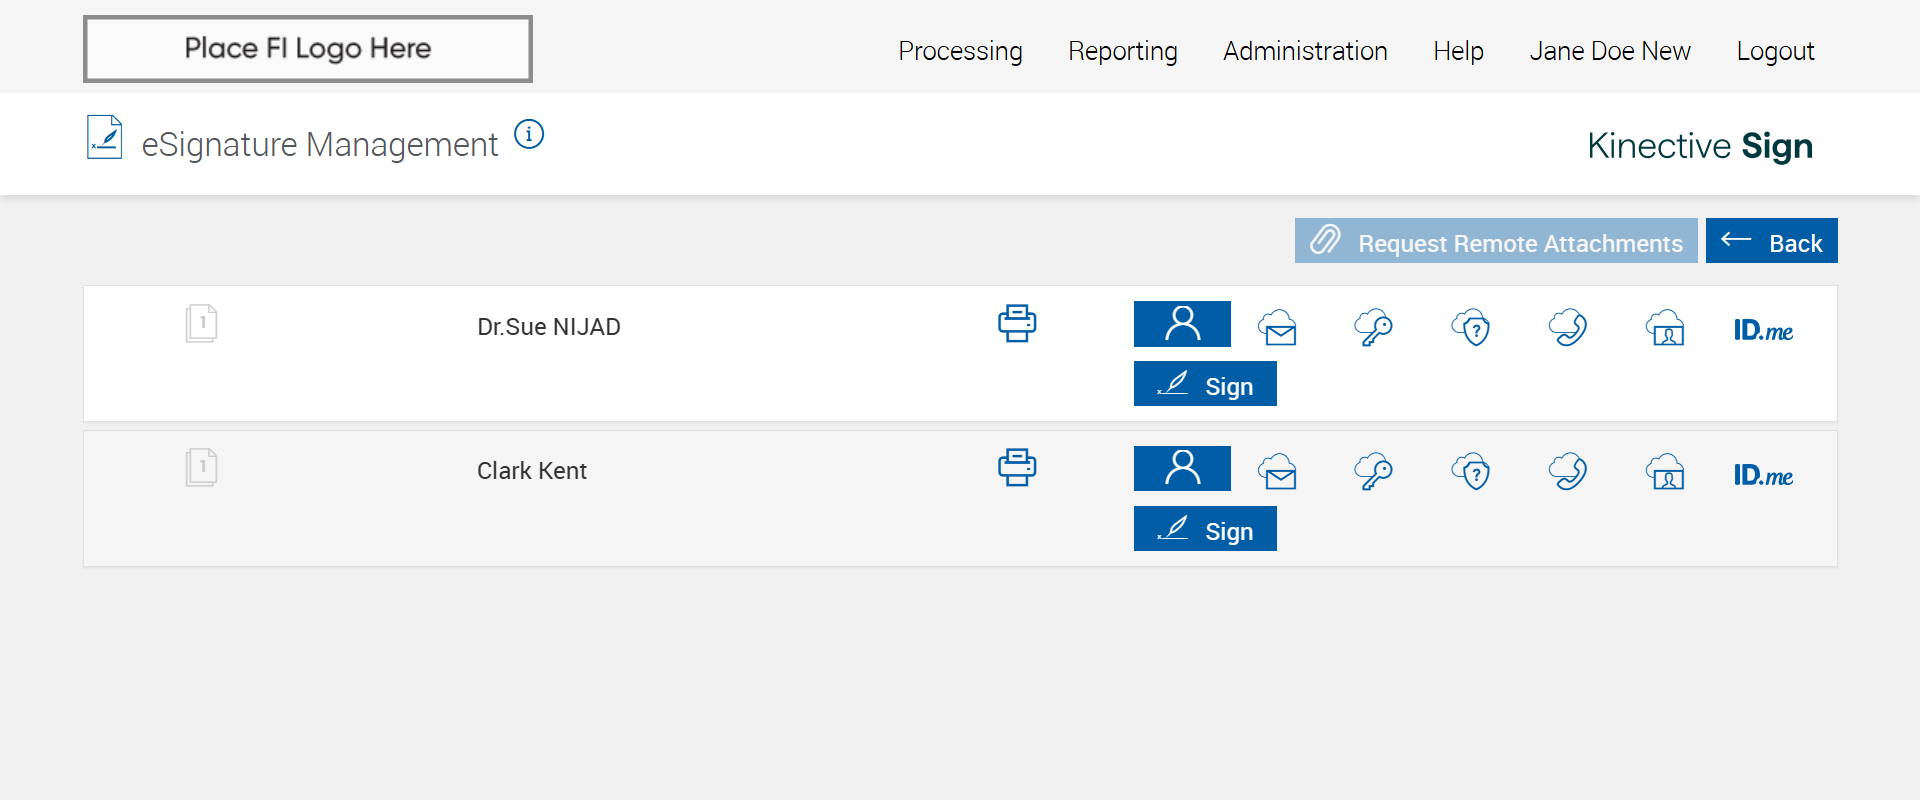Select ID.me verification for Clark Kent

[1763, 475]
